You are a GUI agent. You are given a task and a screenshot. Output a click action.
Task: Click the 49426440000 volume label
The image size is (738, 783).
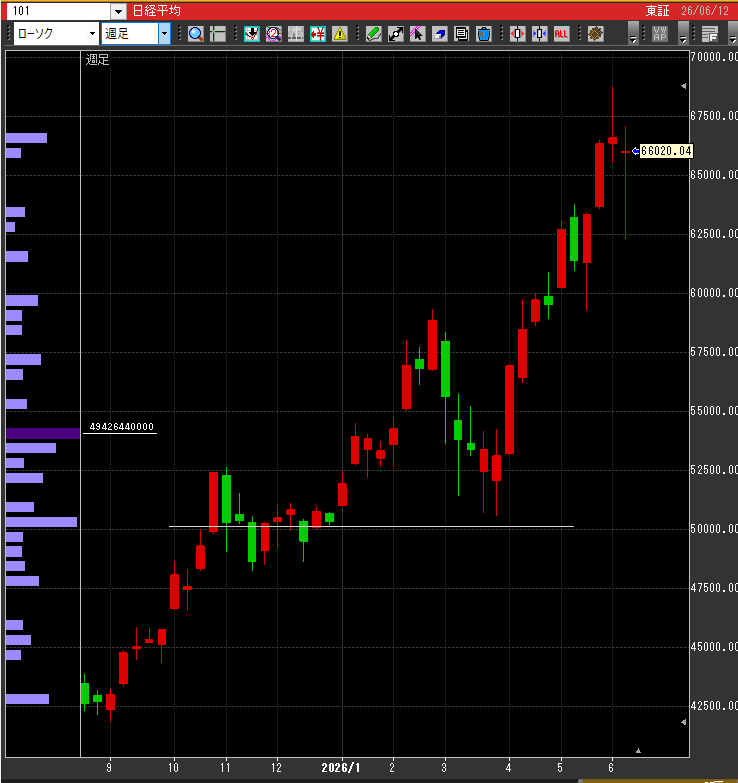(x=121, y=426)
